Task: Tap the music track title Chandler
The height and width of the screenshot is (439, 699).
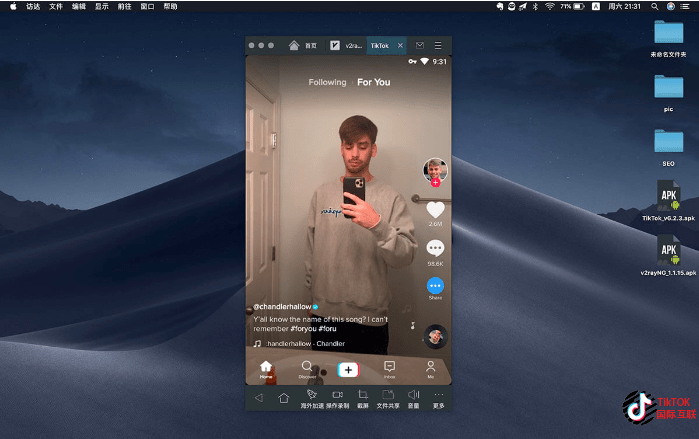Action: coord(305,344)
